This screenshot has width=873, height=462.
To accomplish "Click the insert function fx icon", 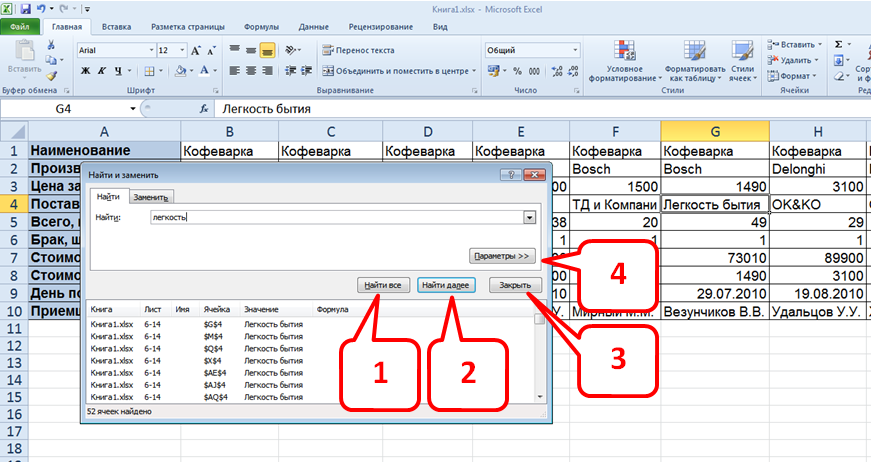I will click(204, 108).
